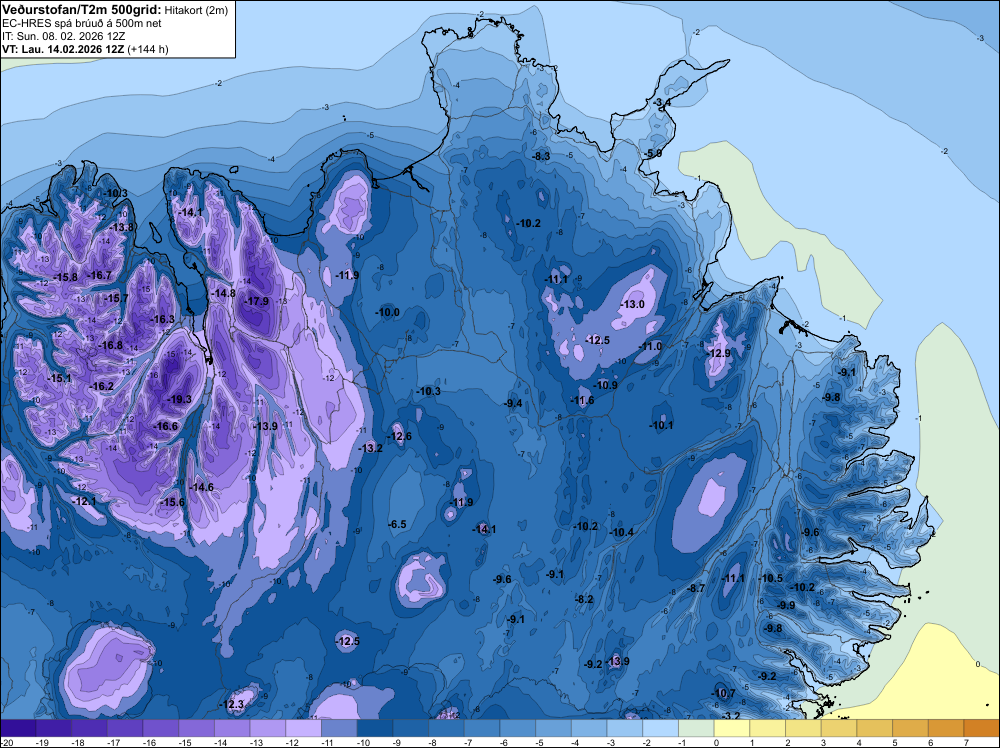Viewport: 1000px width, 748px height.
Task: Click legend swatch between 0 and 1
Action: point(732,728)
